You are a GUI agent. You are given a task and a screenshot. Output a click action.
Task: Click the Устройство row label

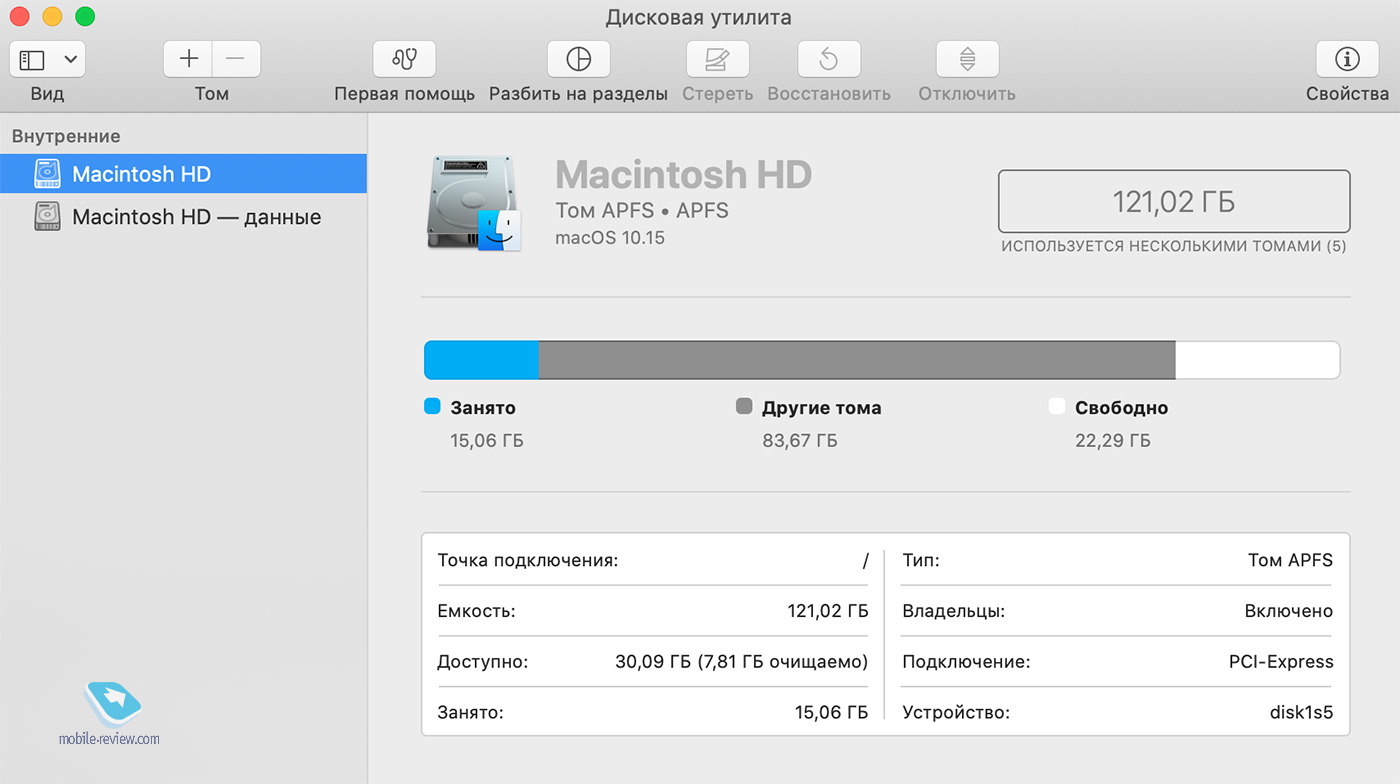956,713
